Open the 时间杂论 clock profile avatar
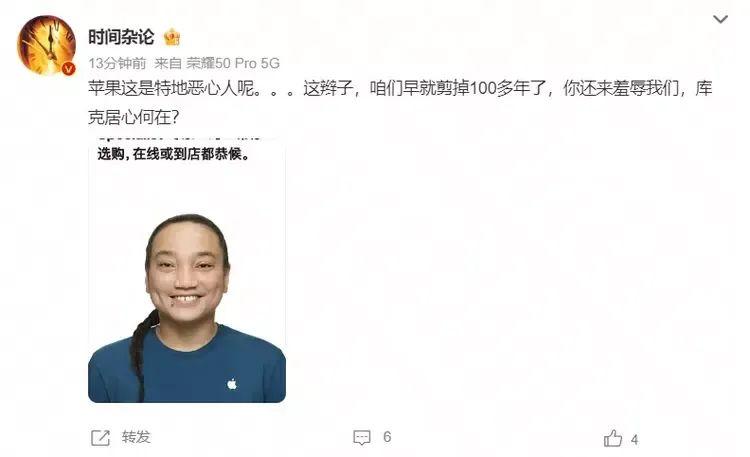The height and width of the screenshot is (457, 750). (x=47, y=45)
